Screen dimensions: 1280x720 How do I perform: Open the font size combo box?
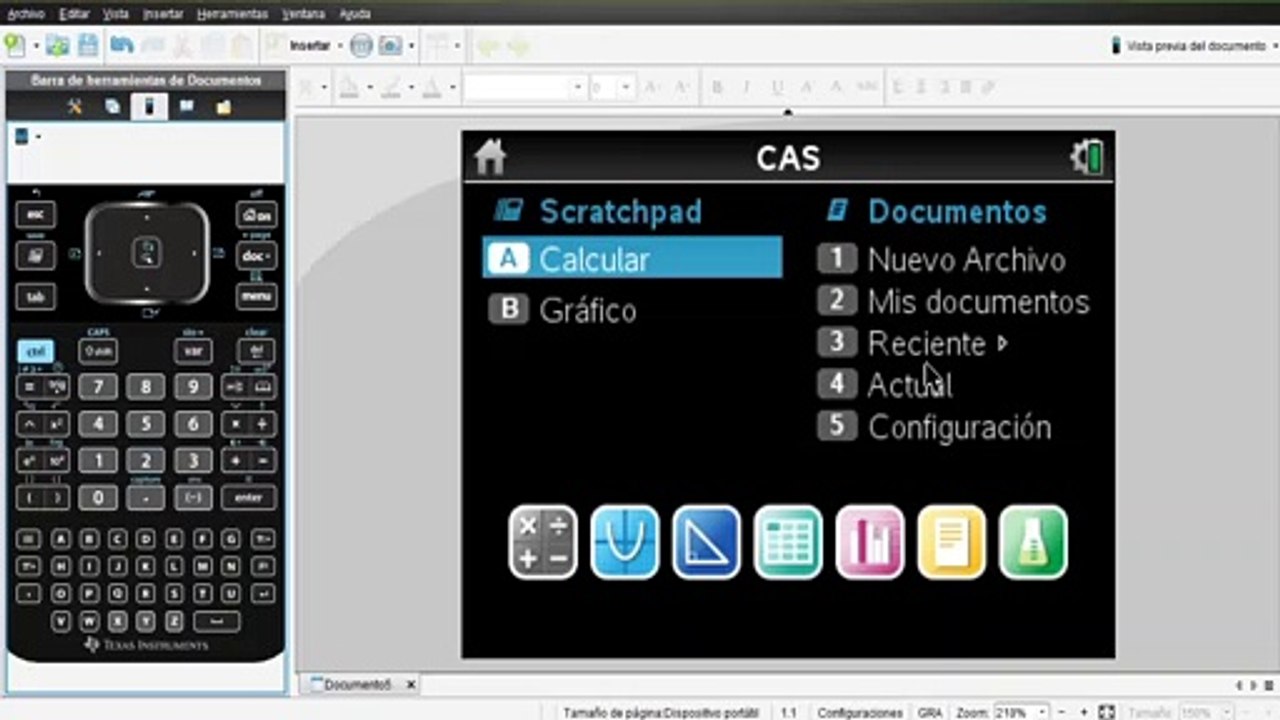tap(611, 88)
